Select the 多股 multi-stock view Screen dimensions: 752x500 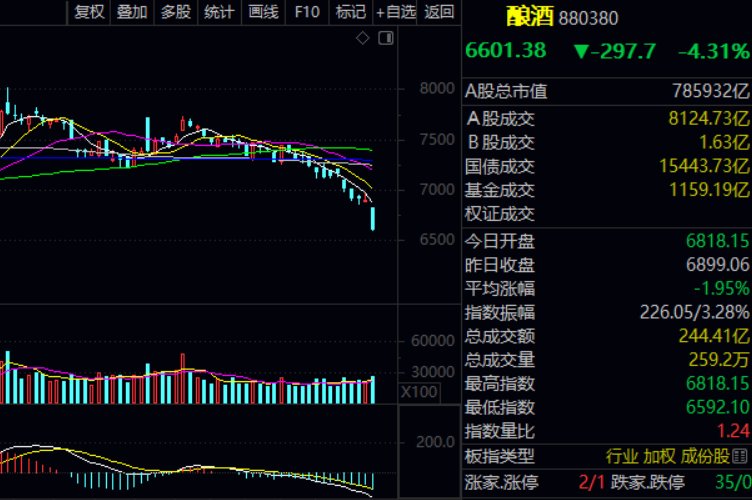tap(176, 12)
